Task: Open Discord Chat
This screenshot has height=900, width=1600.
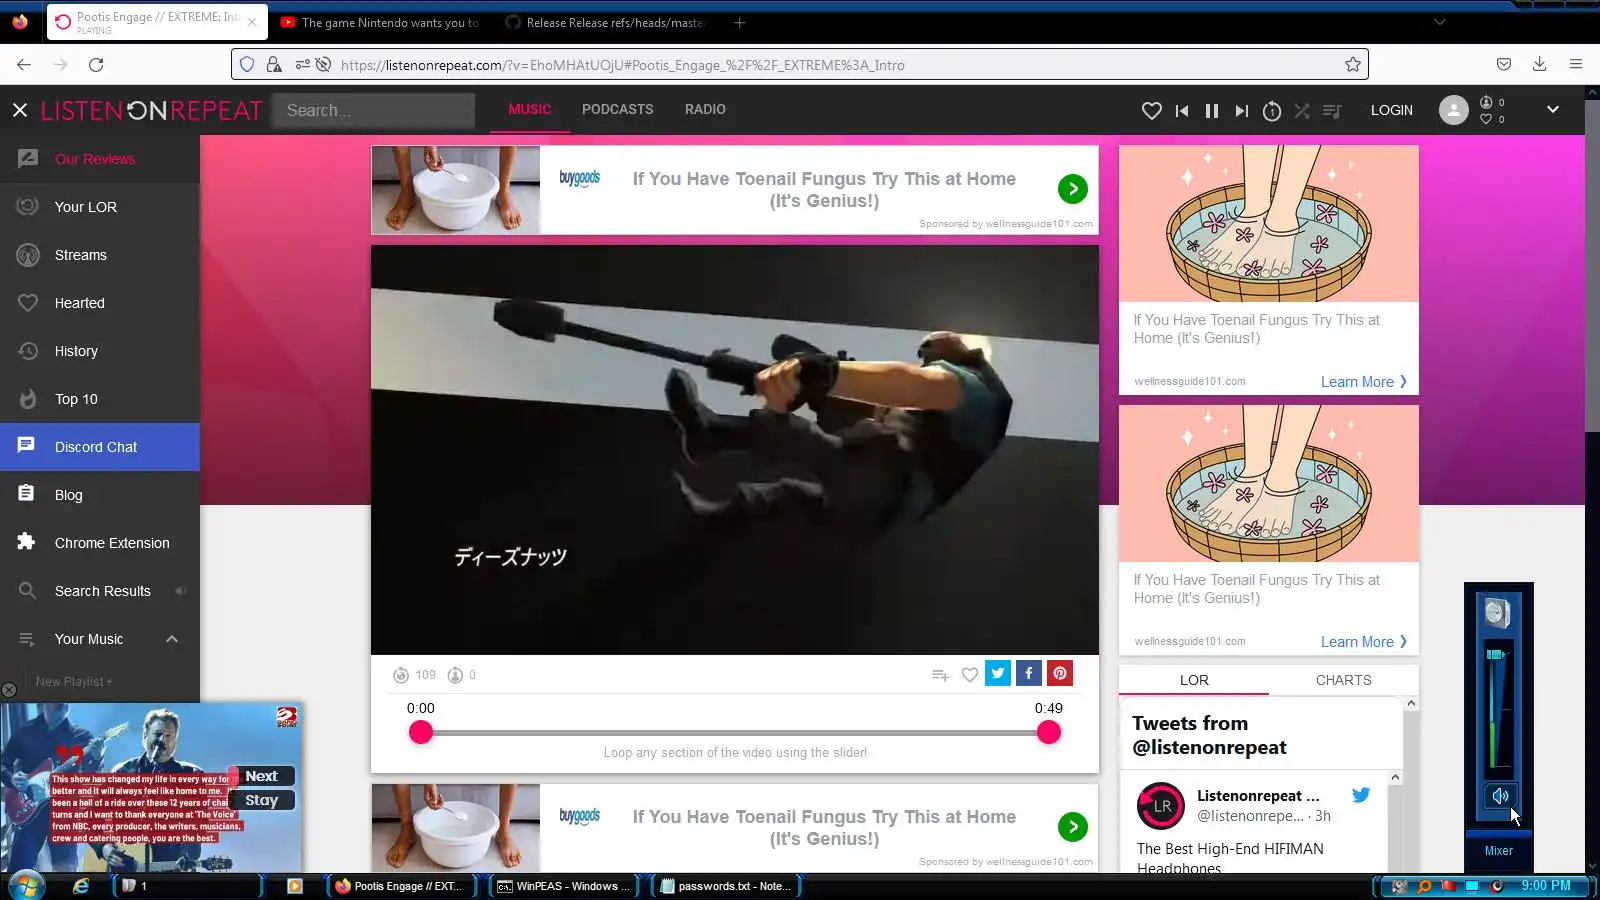Action: point(100,447)
